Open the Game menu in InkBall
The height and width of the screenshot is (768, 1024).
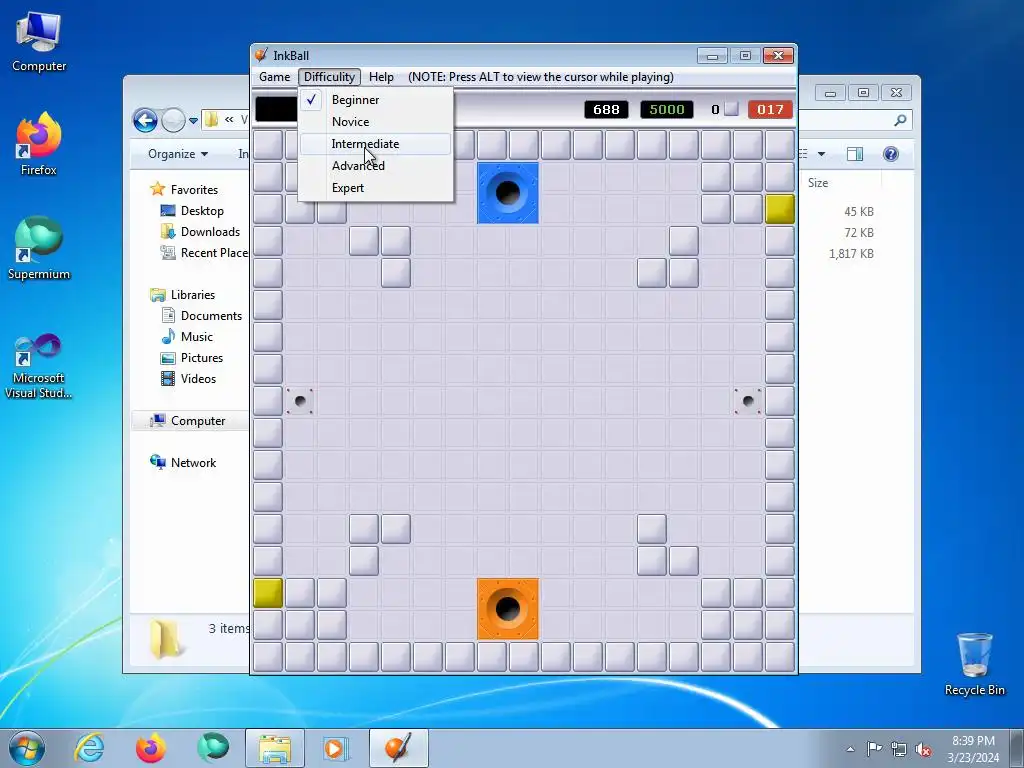click(x=274, y=77)
